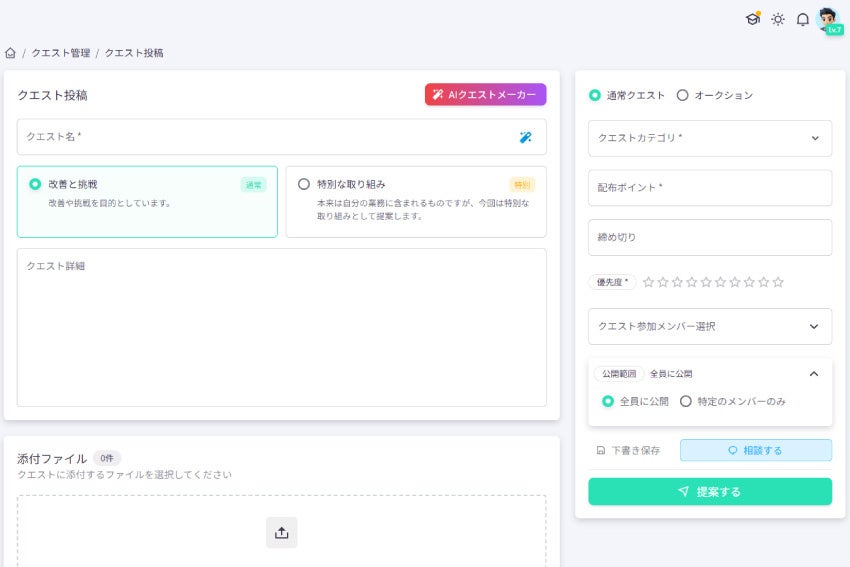Click the 添付ファイル heading

[x=52, y=459]
